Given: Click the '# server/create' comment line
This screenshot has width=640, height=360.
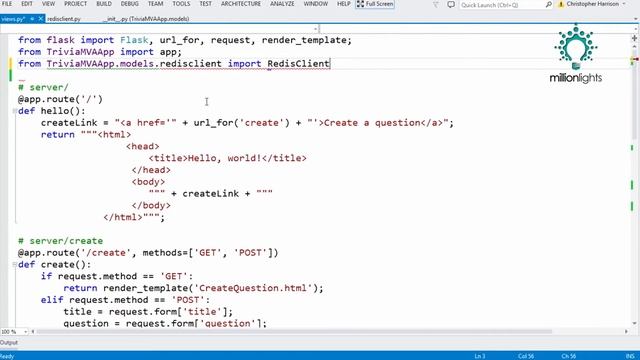Looking at the screenshot, I should pos(60,241).
